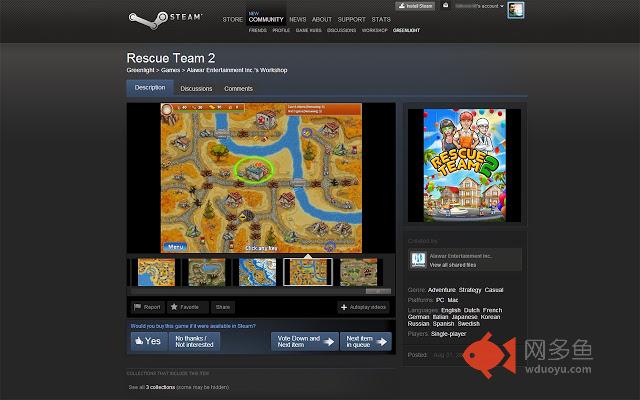Go to Next item in queue
The height and width of the screenshot is (400, 640).
click(365, 341)
